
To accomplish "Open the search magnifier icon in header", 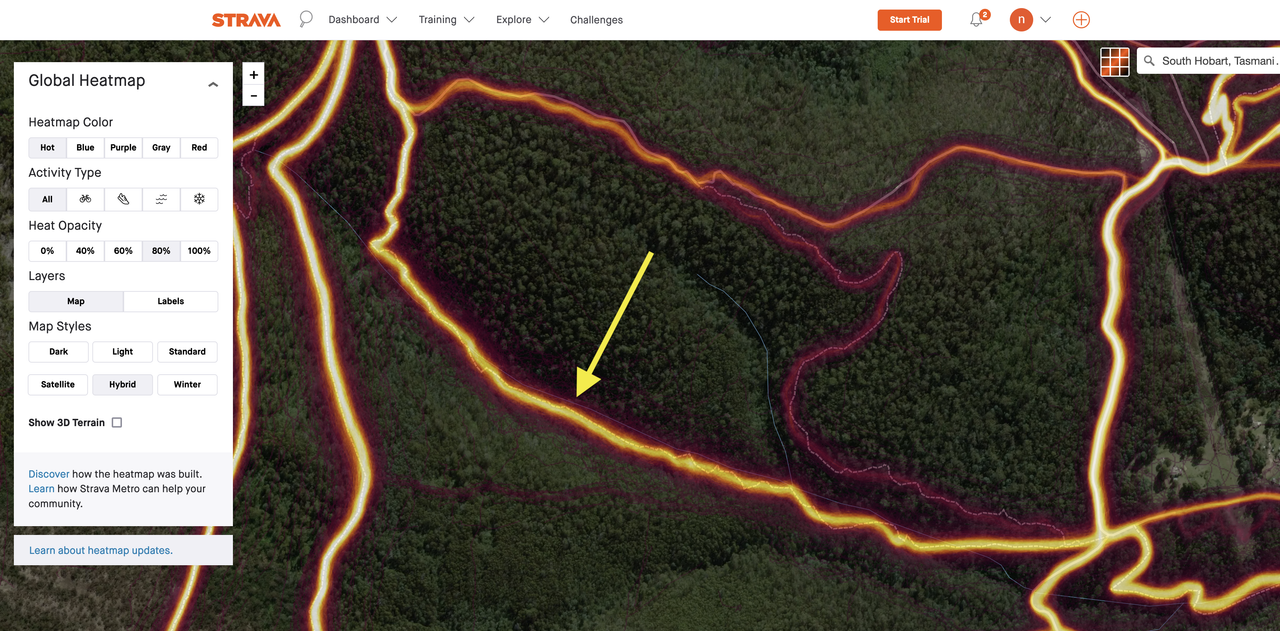I will click(x=306, y=19).
